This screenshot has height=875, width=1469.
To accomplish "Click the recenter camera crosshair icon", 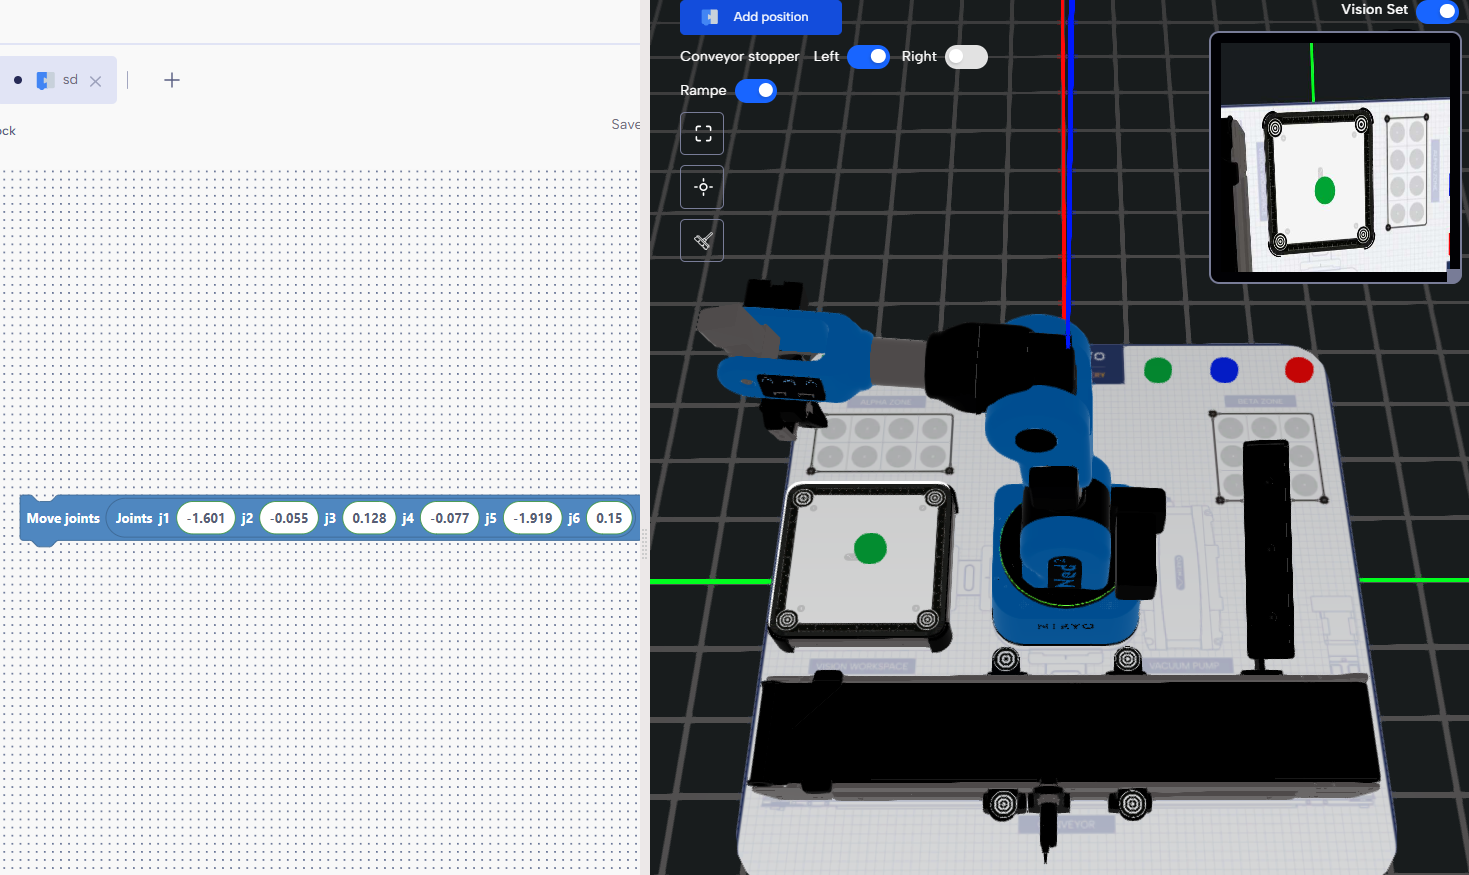I will [702, 187].
